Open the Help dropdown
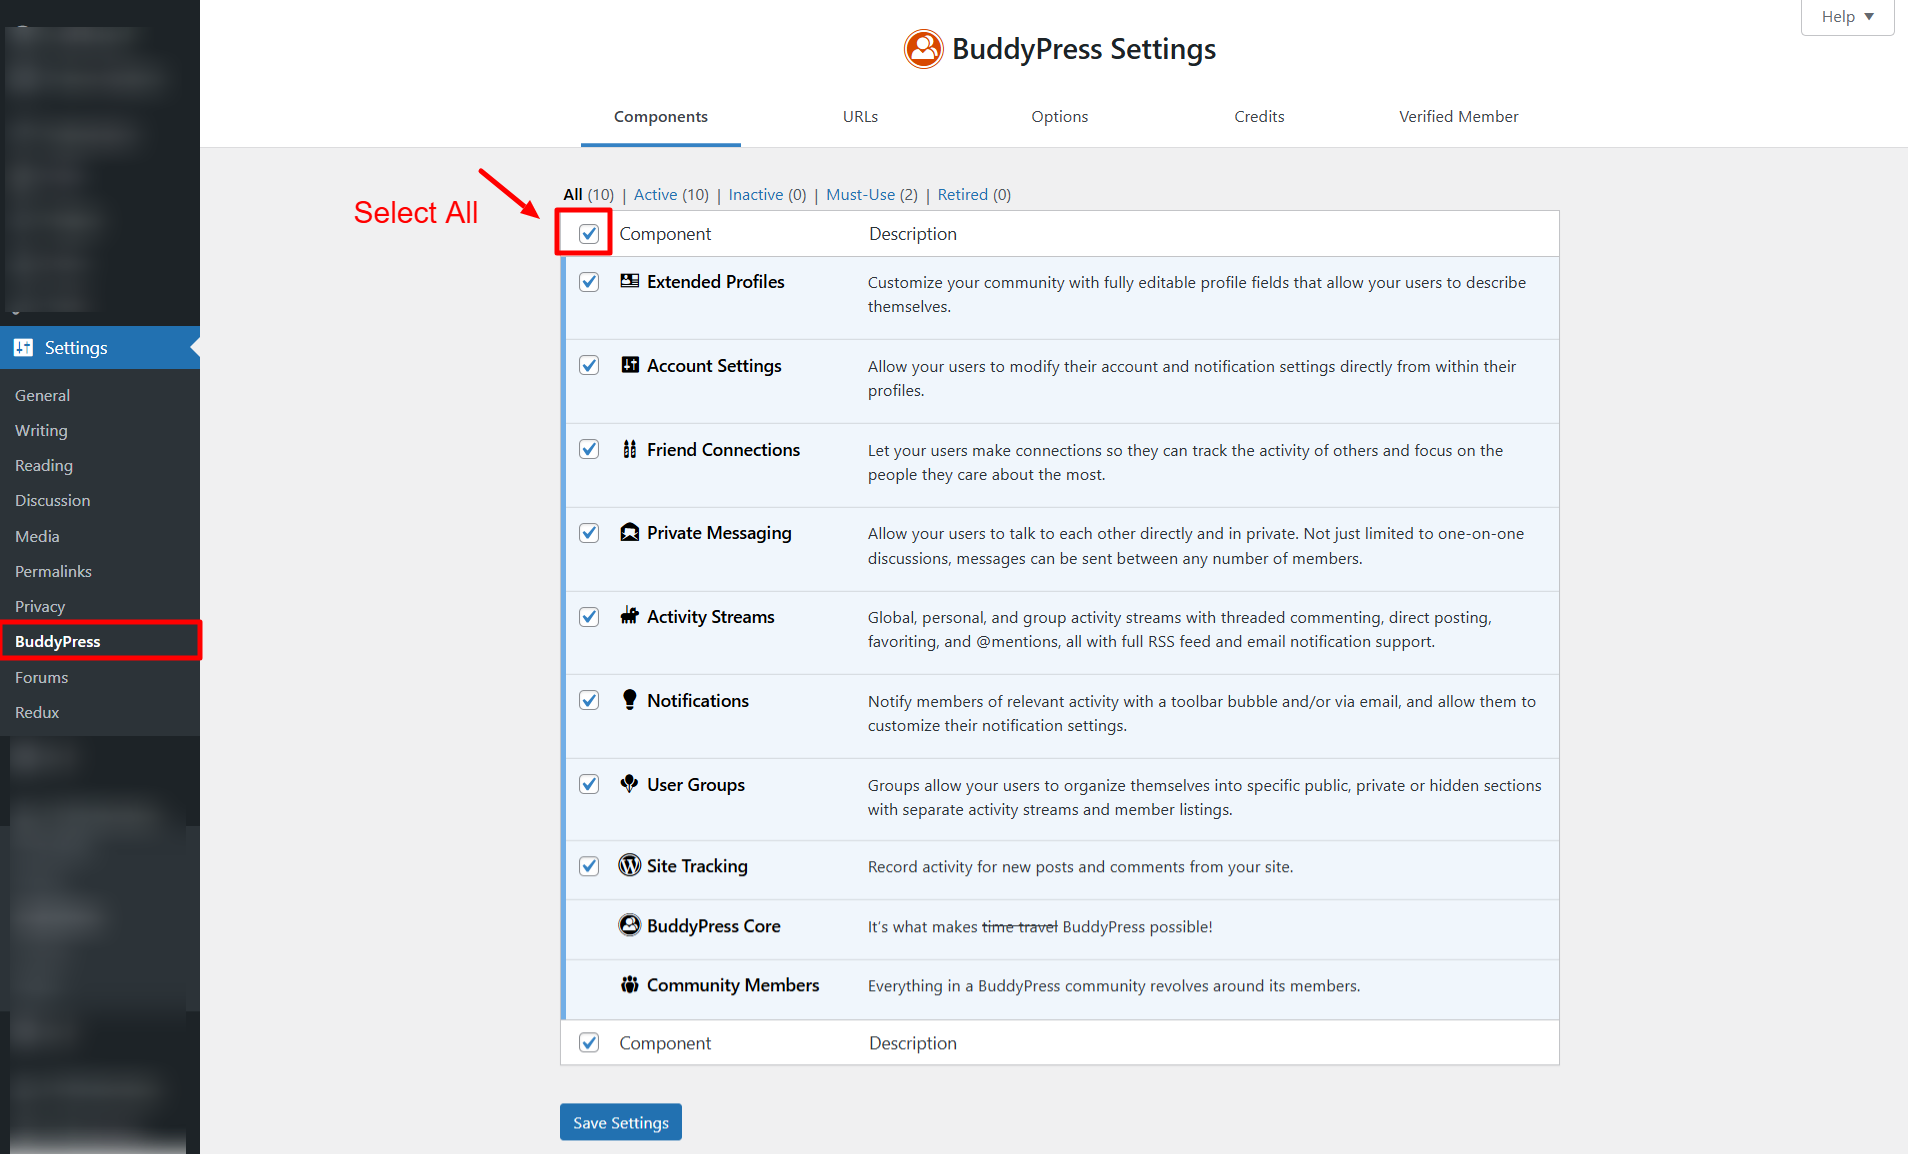This screenshot has width=1908, height=1154. tap(1845, 16)
